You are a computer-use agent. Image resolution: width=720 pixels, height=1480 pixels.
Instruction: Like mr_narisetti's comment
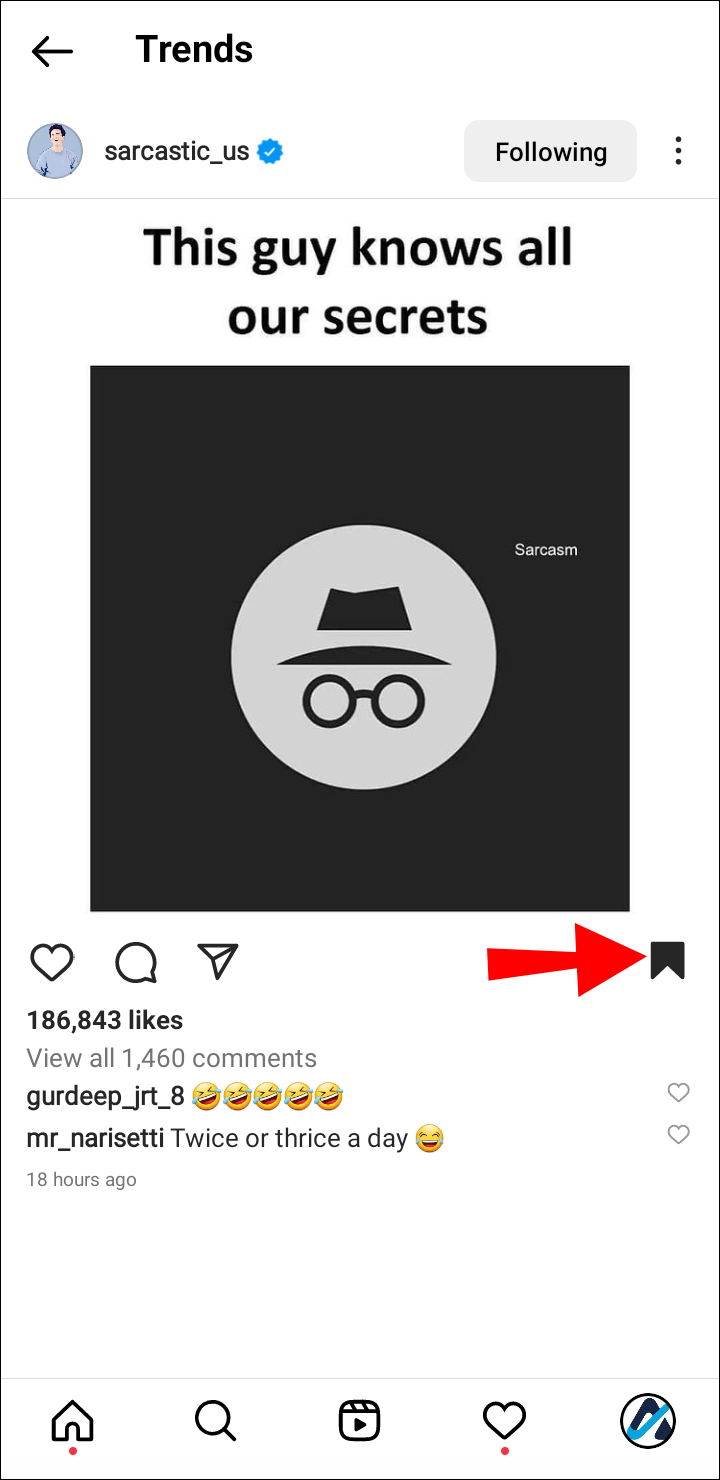[678, 1134]
